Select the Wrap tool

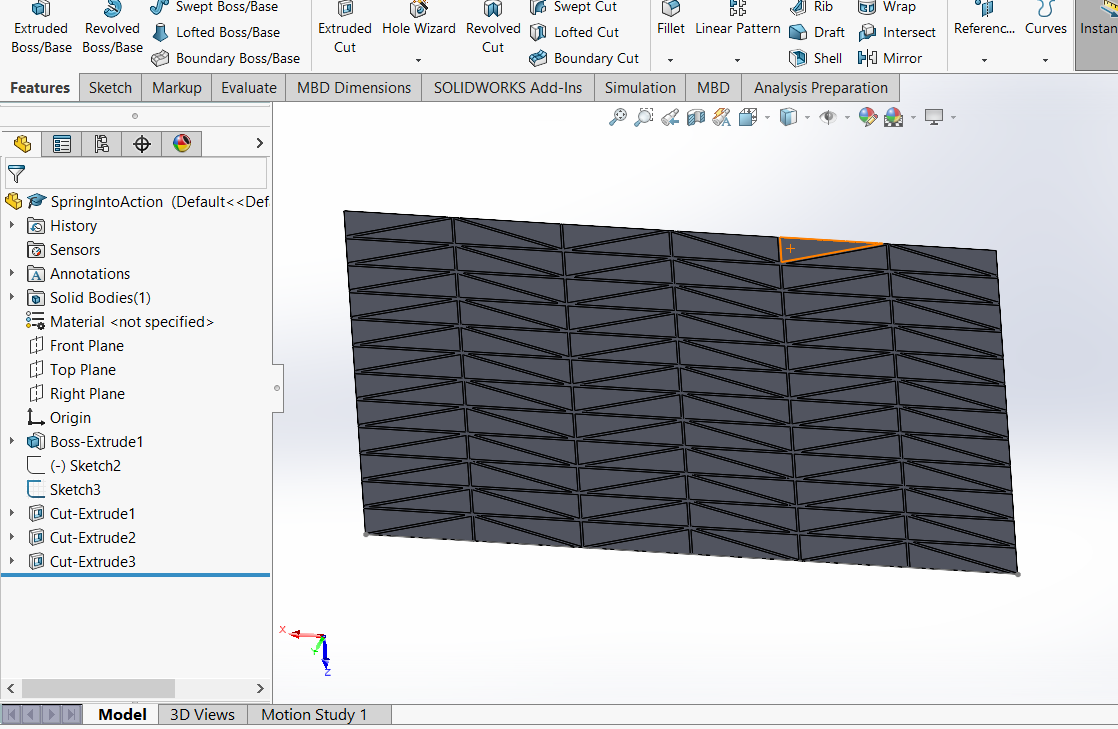pos(887,7)
